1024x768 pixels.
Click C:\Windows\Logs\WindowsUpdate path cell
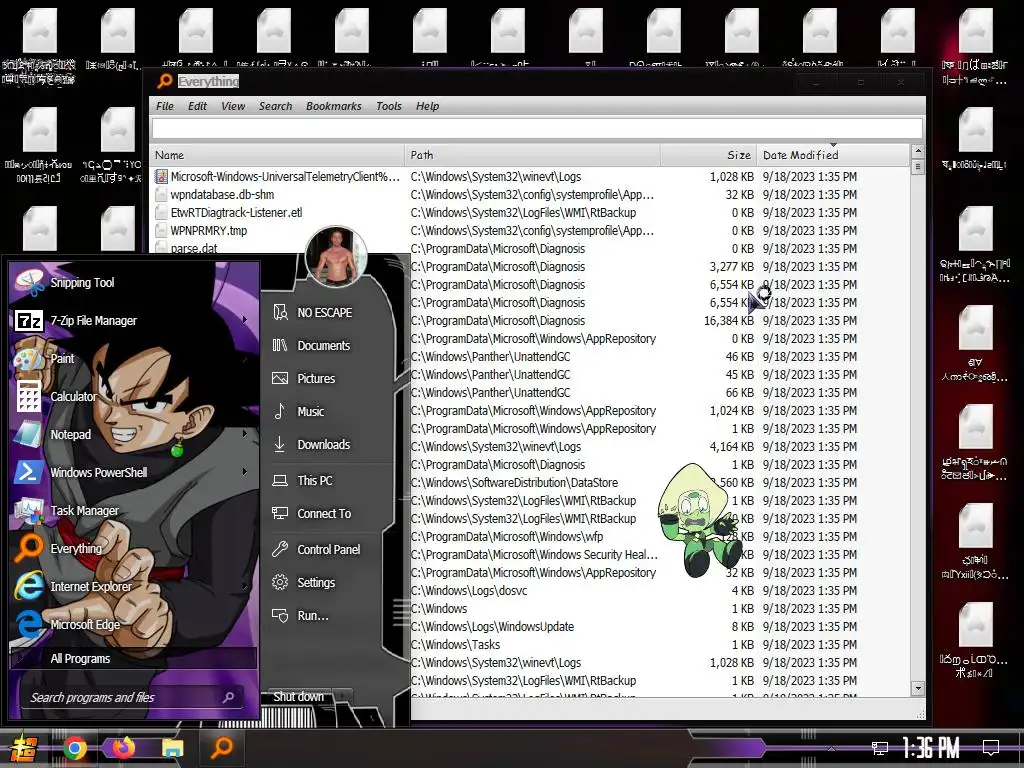click(492, 626)
